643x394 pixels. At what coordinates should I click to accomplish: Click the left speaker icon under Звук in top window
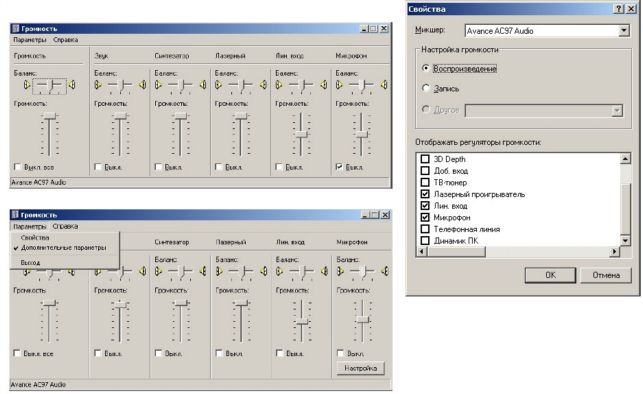(98, 85)
